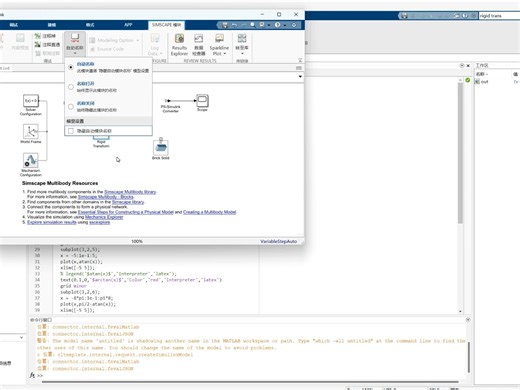
Task: Collapse the Simulink ribbon toolstrip
Action: point(300,60)
